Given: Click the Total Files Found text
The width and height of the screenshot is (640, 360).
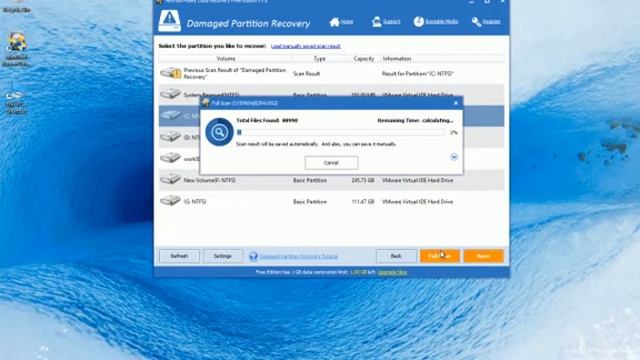Looking at the screenshot, I should point(267,120).
